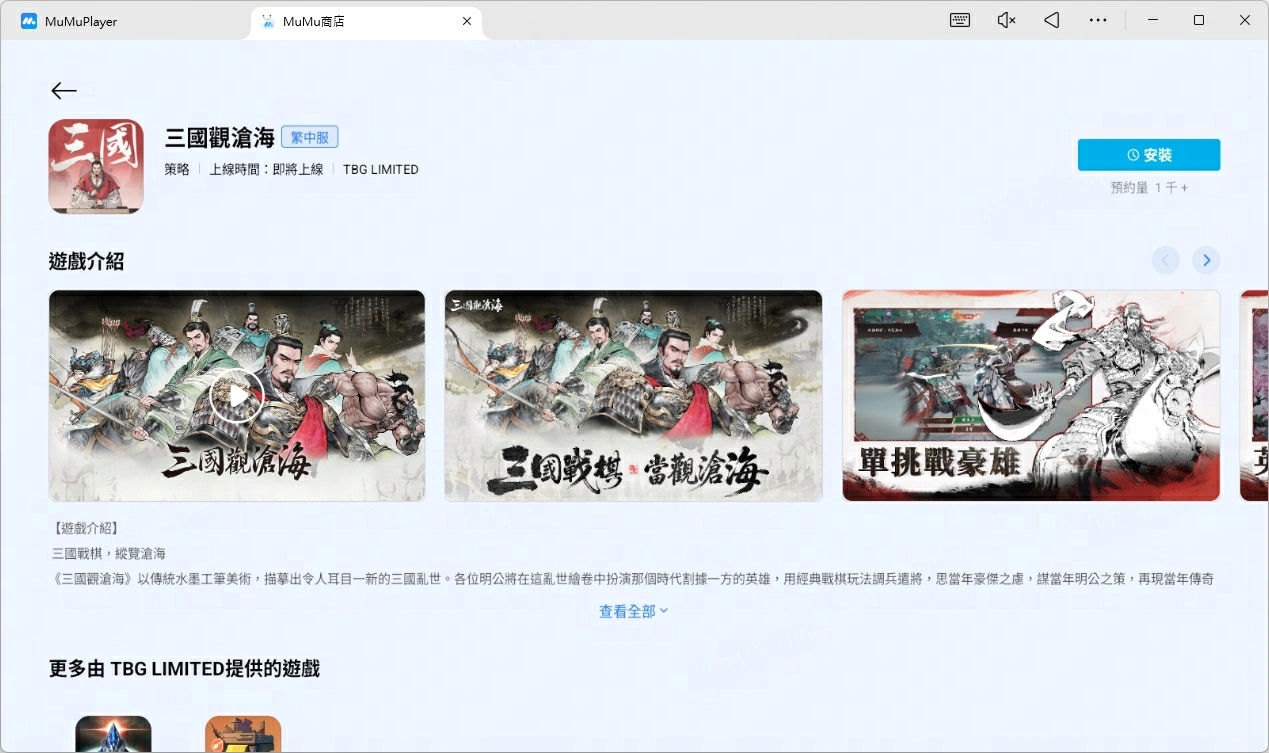Click the 安裝 install button
The height and width of the screenshot is (753, 1269).
(x=1149, y=155)
